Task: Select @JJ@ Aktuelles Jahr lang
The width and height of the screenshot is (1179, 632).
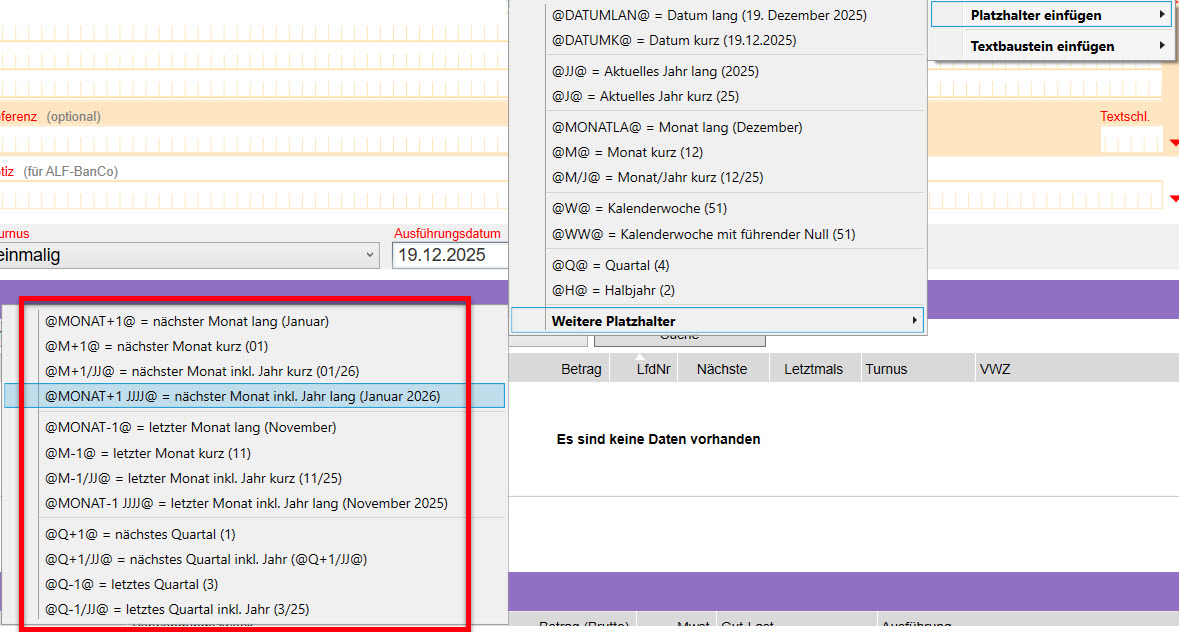Action: [x=655, y=71]
